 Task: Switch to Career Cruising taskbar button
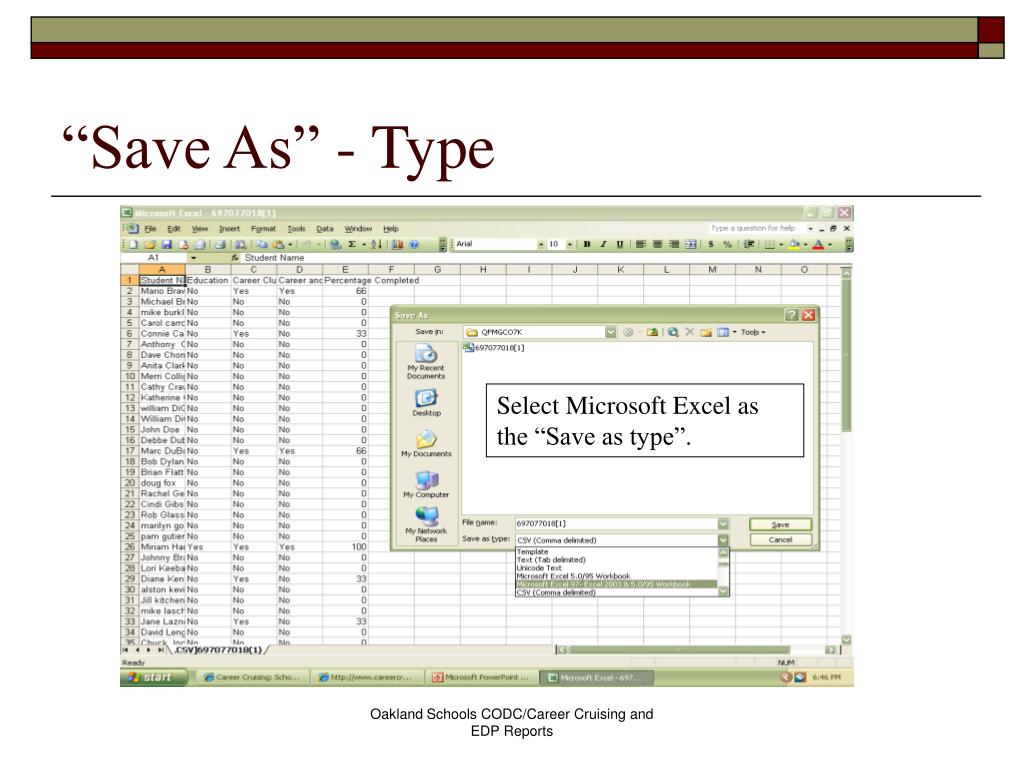pos(253,677)
